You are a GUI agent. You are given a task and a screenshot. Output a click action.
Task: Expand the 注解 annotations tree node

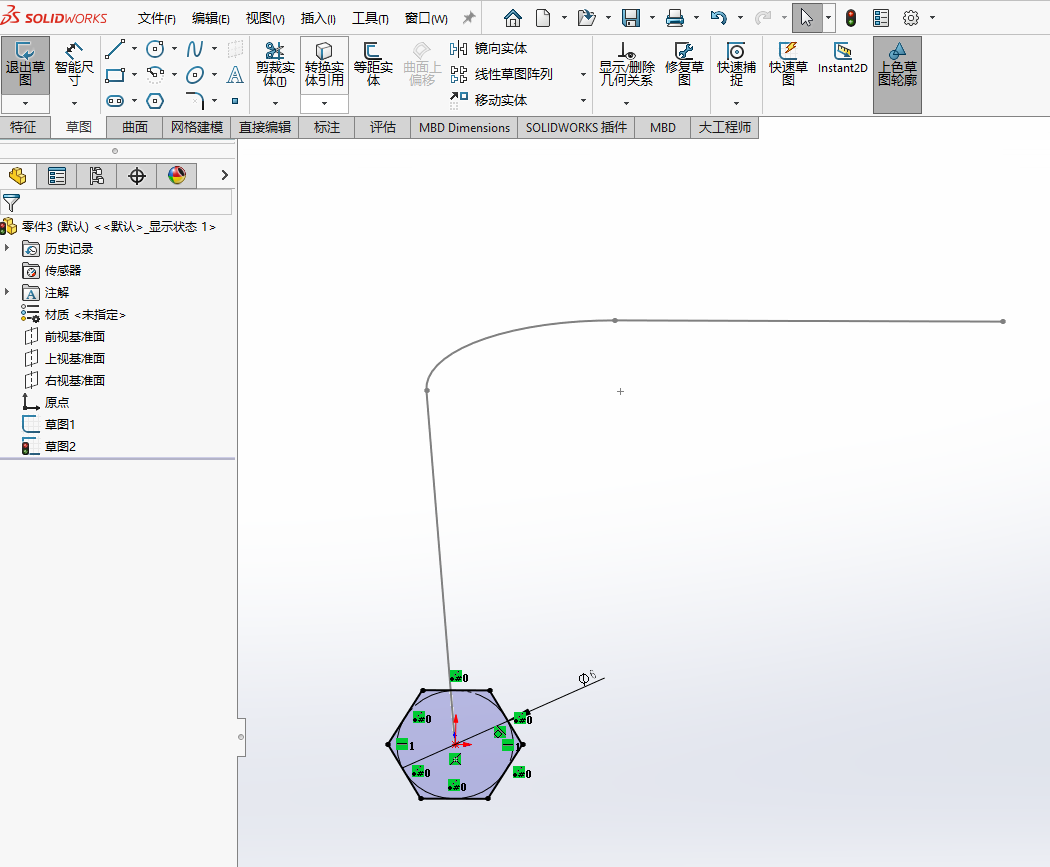tap(8, 292)
